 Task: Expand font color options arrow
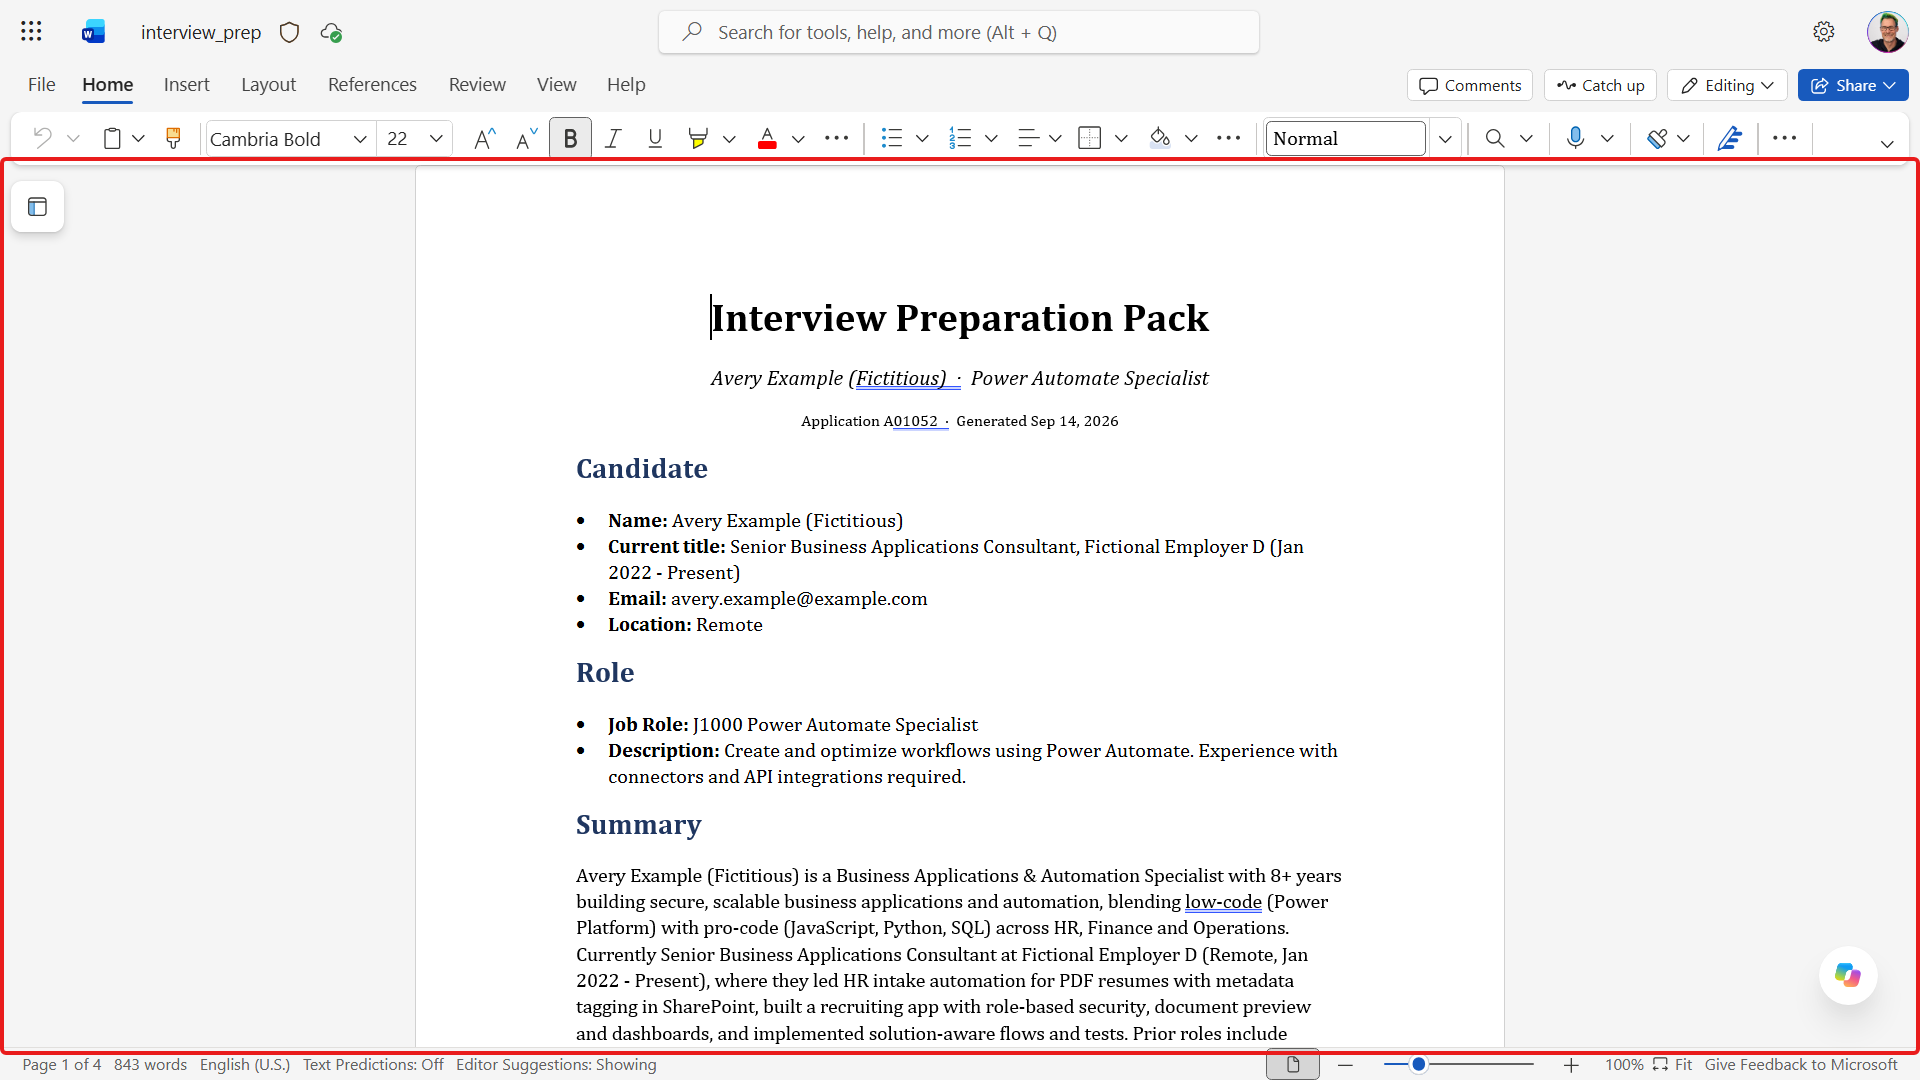798,139
